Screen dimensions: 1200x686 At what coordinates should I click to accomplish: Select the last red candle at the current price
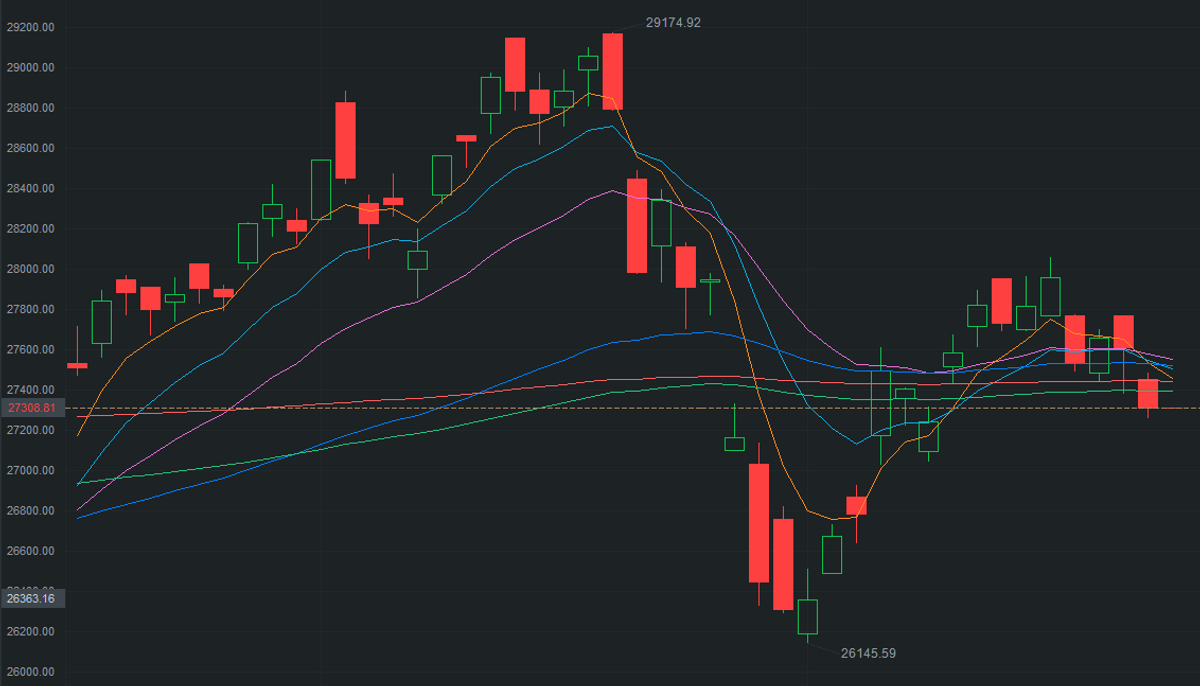click(x=1148, y=394)
